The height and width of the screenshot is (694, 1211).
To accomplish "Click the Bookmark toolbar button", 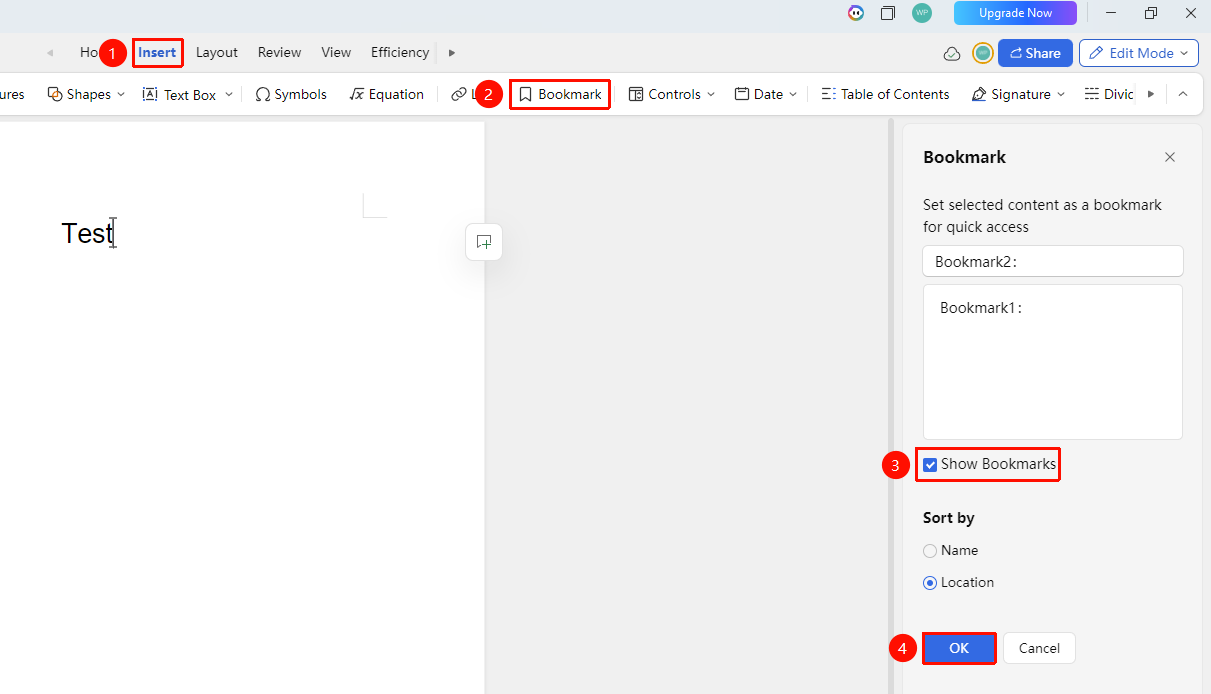I will pos(560,94).
